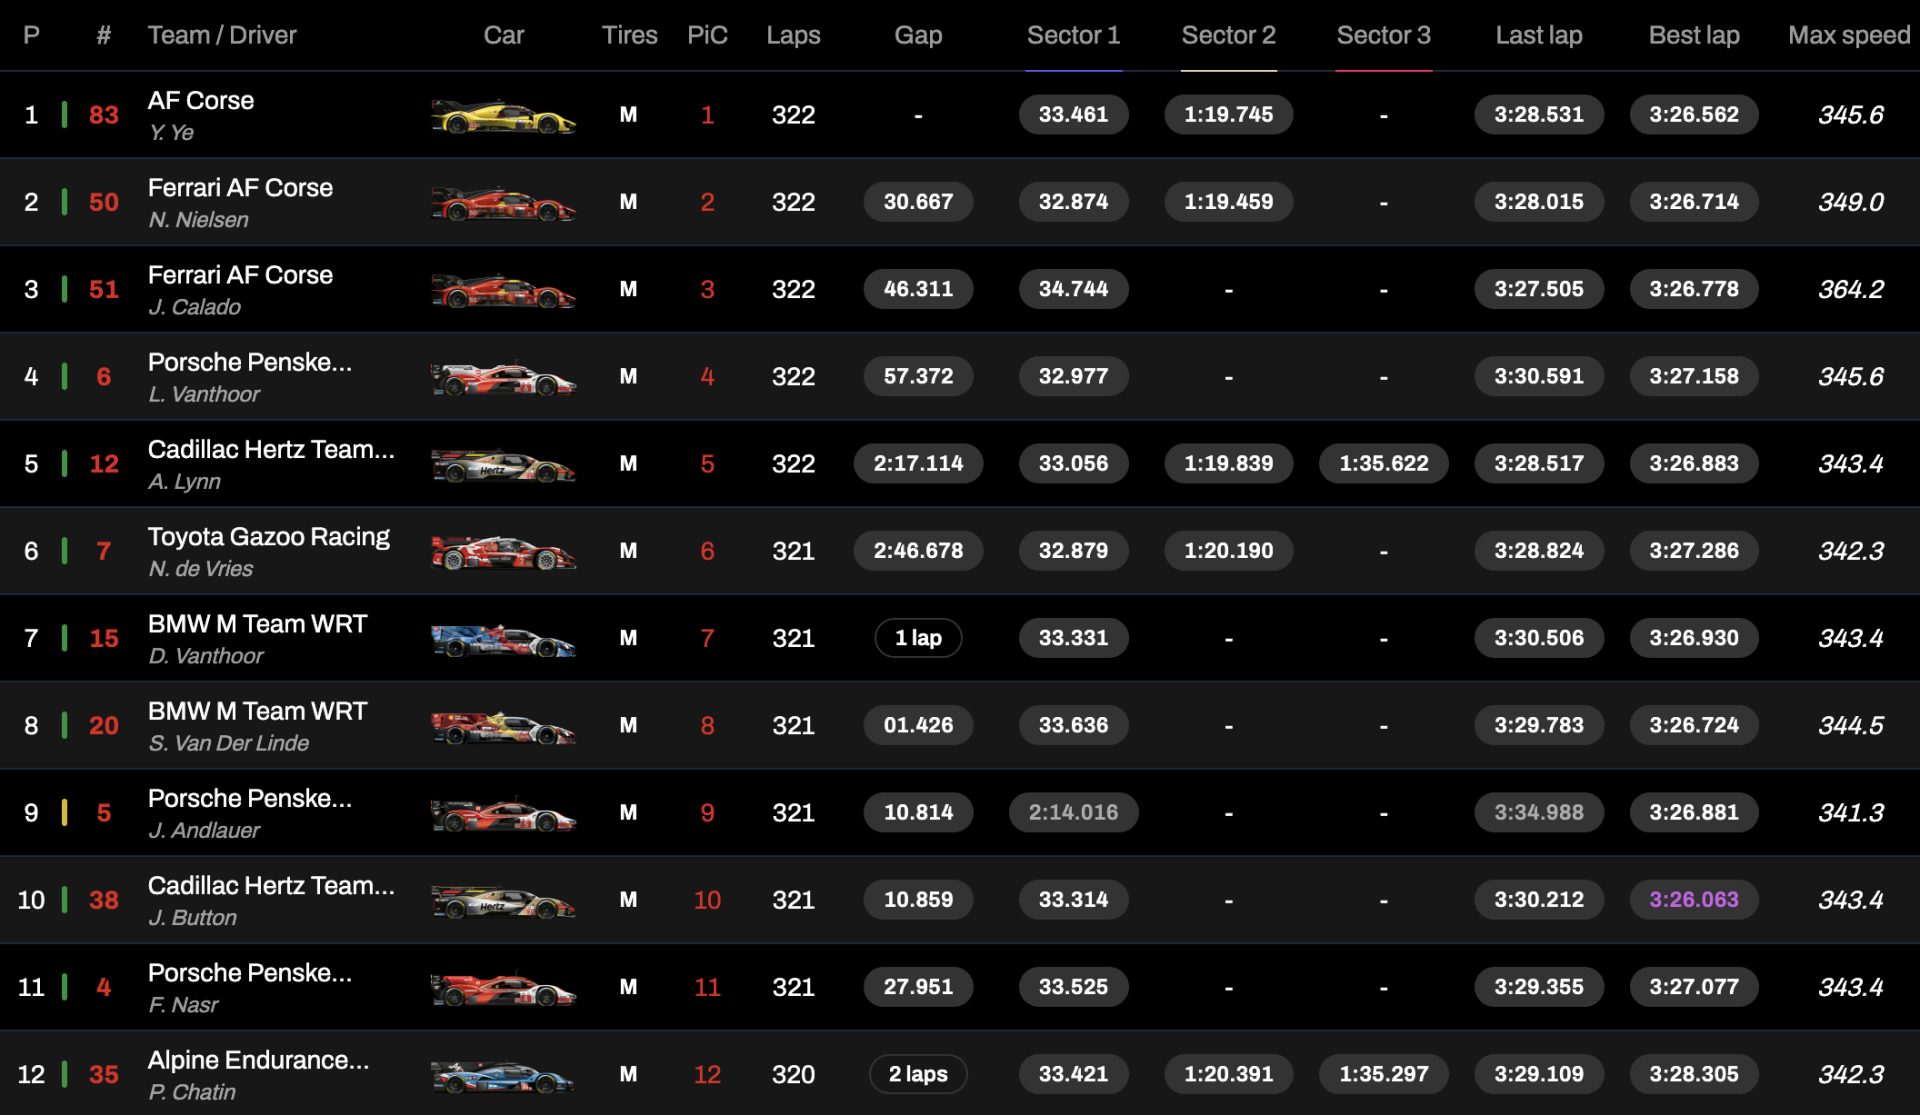Click driver name N. de Vries
Image resolution: width=1920 pixels, height=1115 pixels.
click(200, 569)
